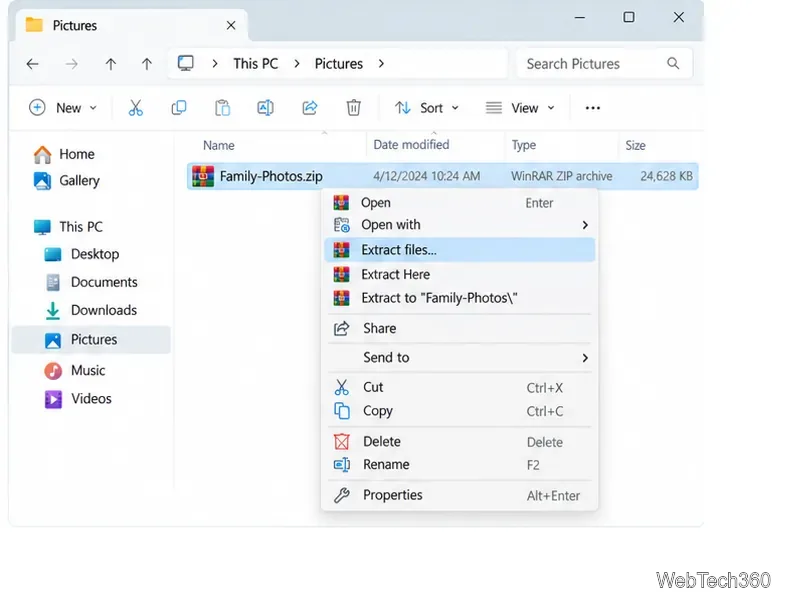The image size is (788, 608).
Task: Click the Home icon in the sidebar
Action: point(42,154)
